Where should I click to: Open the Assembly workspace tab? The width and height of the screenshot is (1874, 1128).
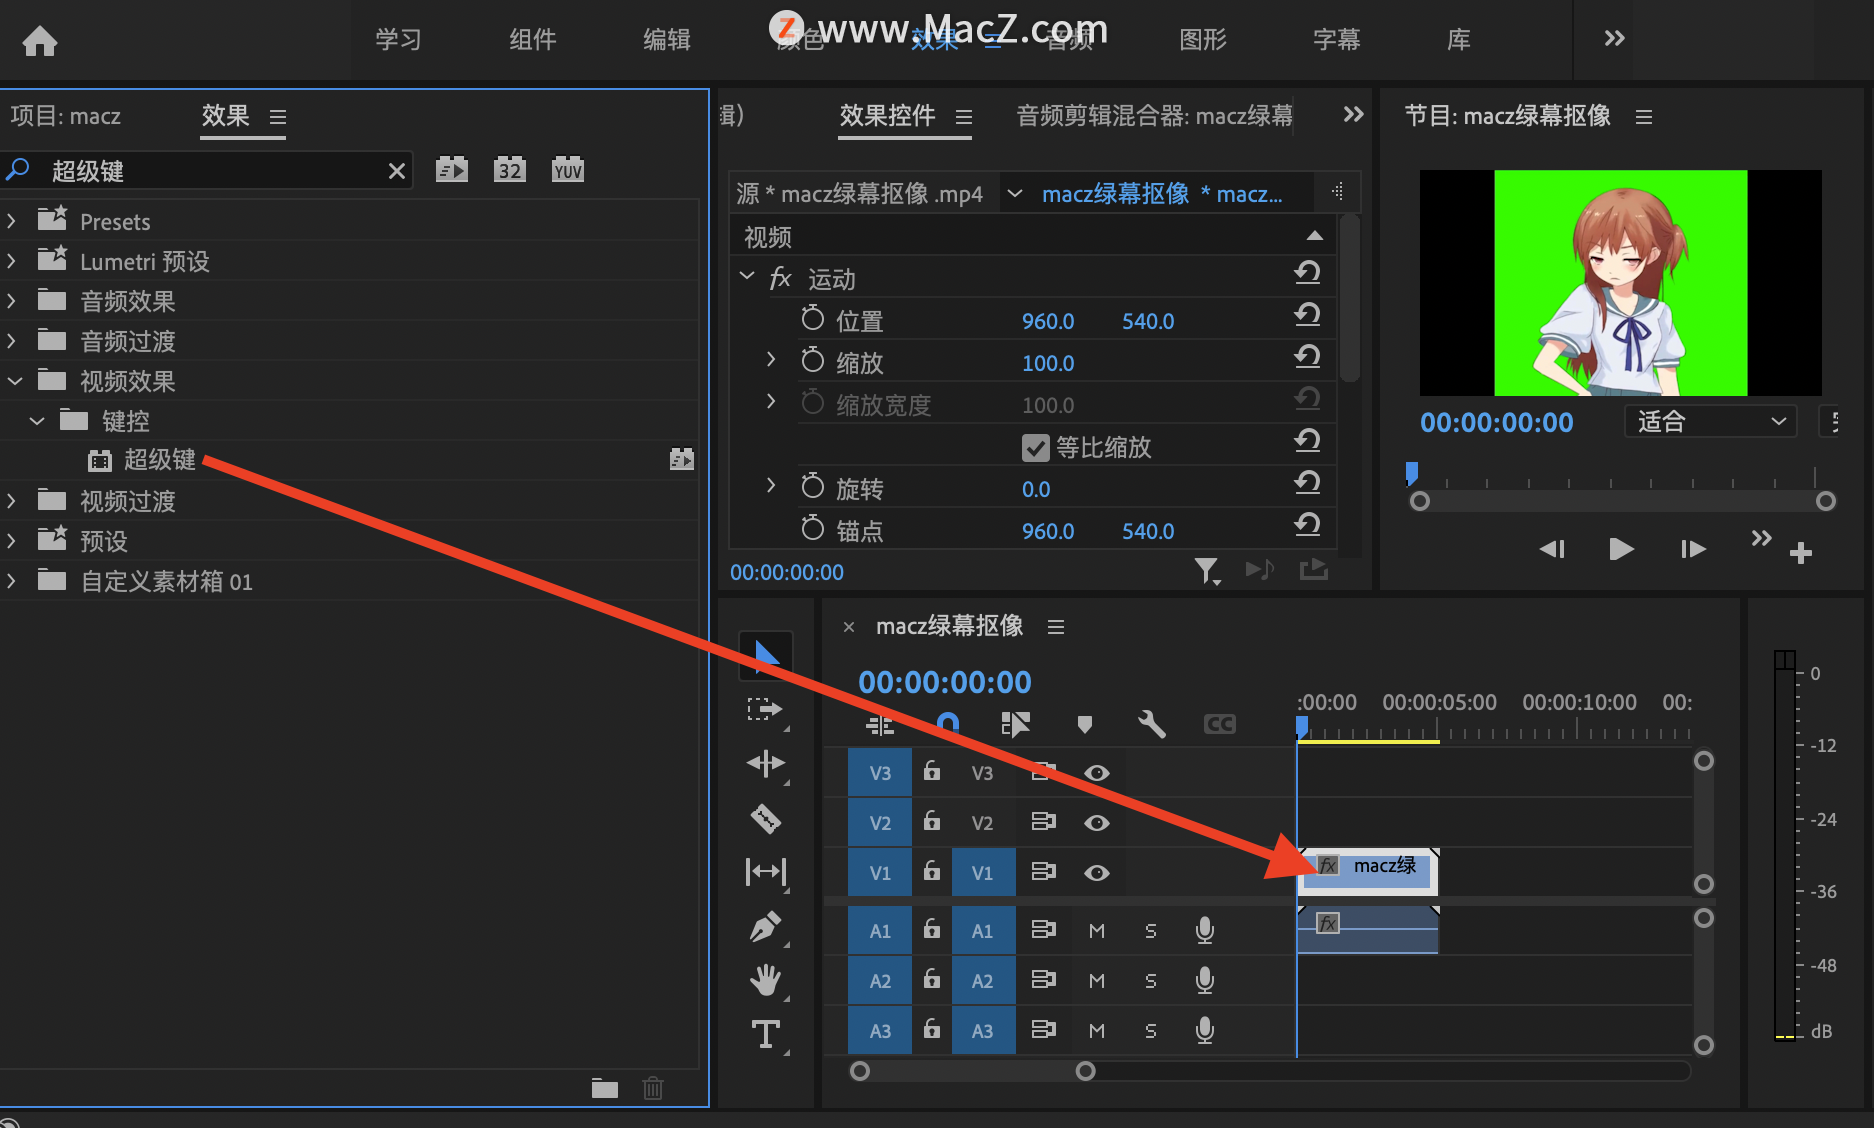533,40
